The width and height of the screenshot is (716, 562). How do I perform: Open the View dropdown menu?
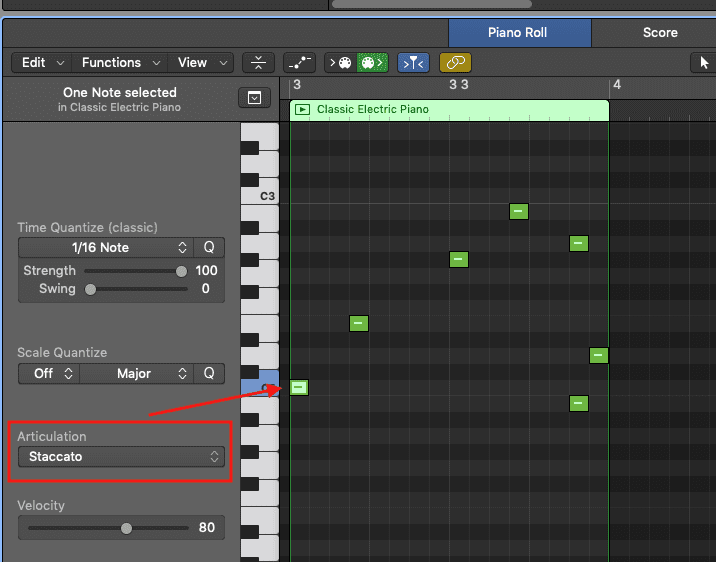[x=201, y=62]
